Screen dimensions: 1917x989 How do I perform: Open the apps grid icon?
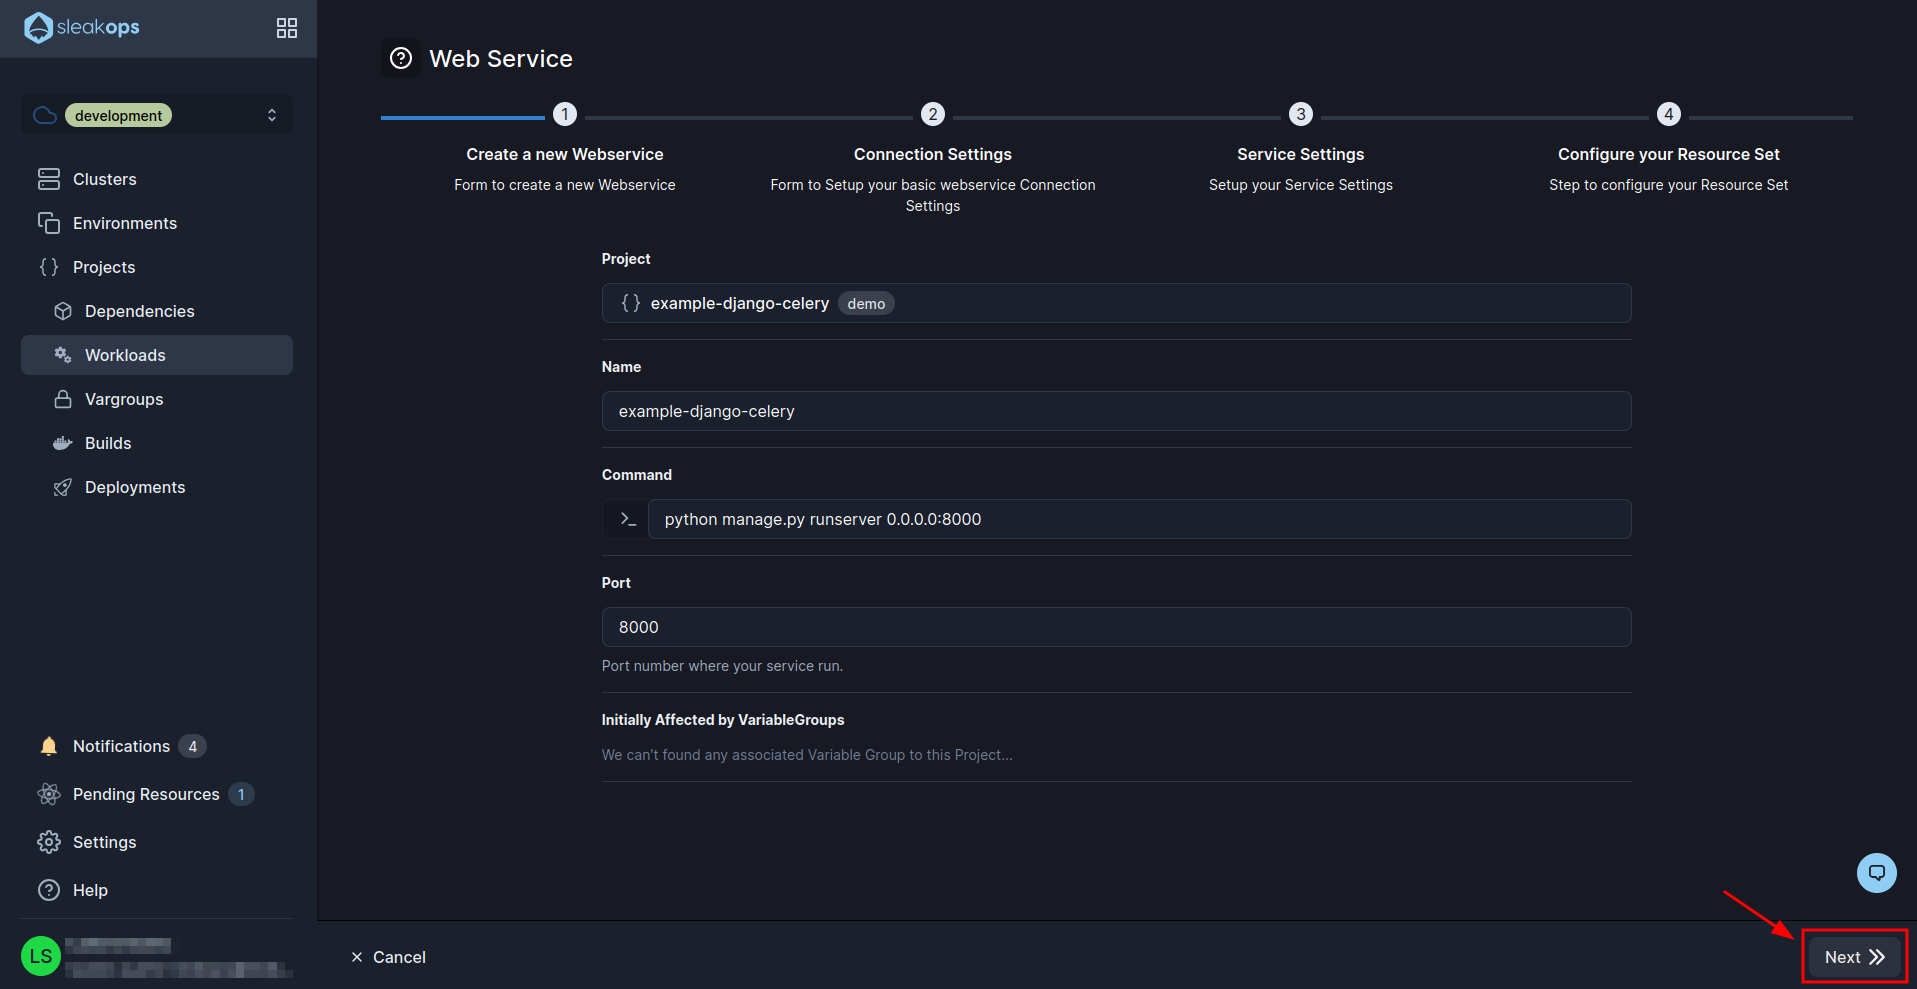[287, 28]
